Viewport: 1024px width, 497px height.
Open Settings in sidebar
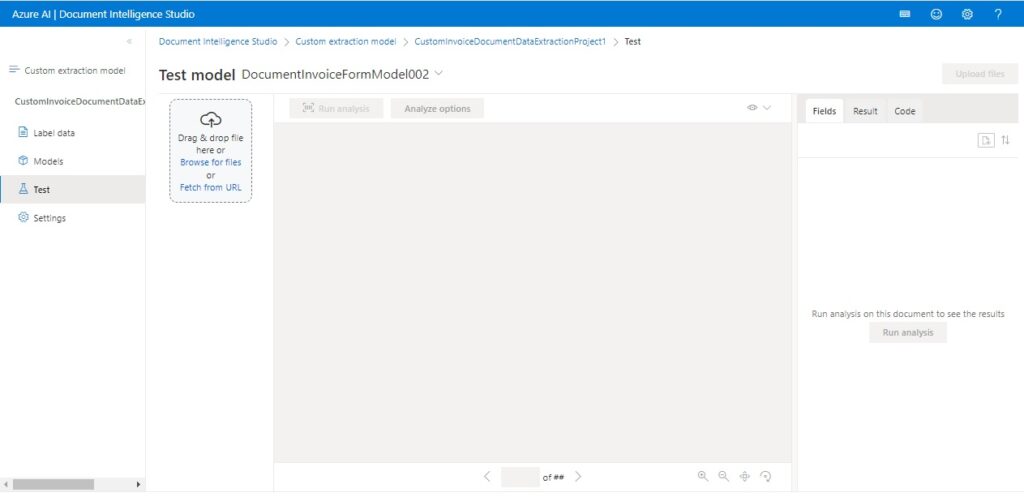coord(72,218)
